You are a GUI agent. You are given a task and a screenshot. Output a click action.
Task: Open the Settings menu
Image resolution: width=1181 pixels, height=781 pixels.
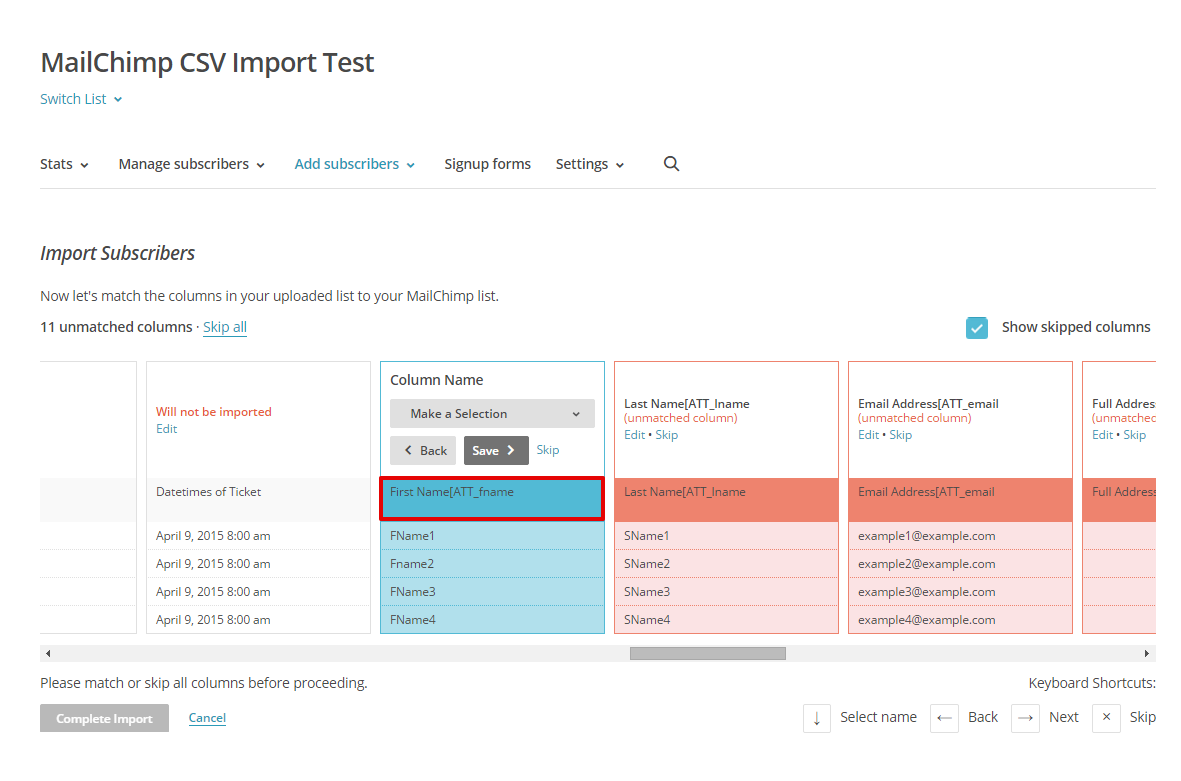pyautogui.click(x=590, y=164)
